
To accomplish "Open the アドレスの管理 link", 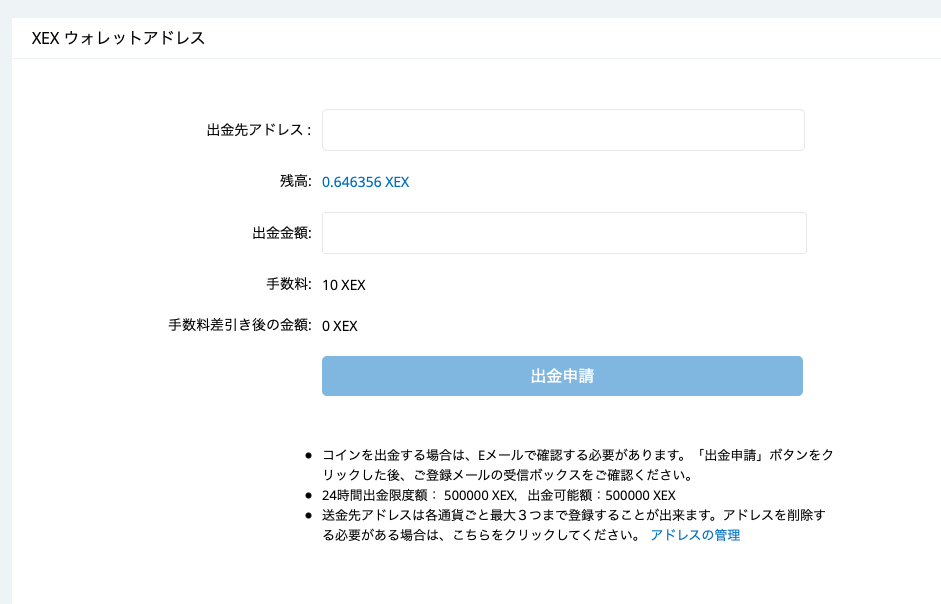I will click(695, 535).
